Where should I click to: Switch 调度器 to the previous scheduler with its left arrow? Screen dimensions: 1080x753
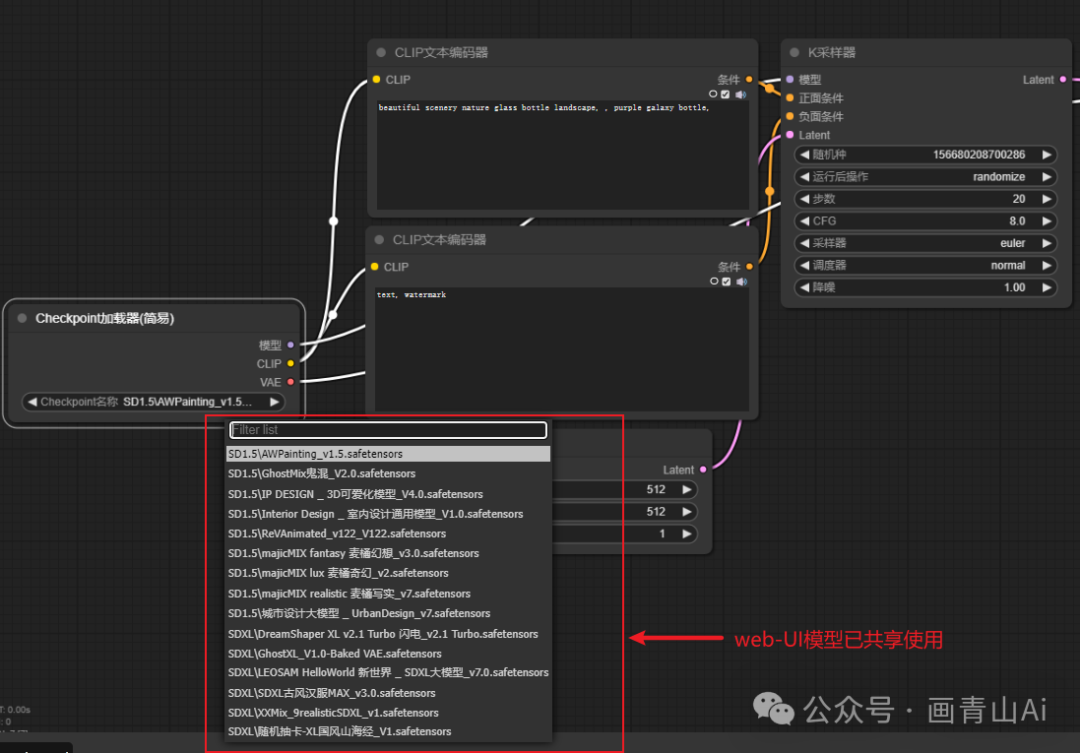[x=804, y=265]
